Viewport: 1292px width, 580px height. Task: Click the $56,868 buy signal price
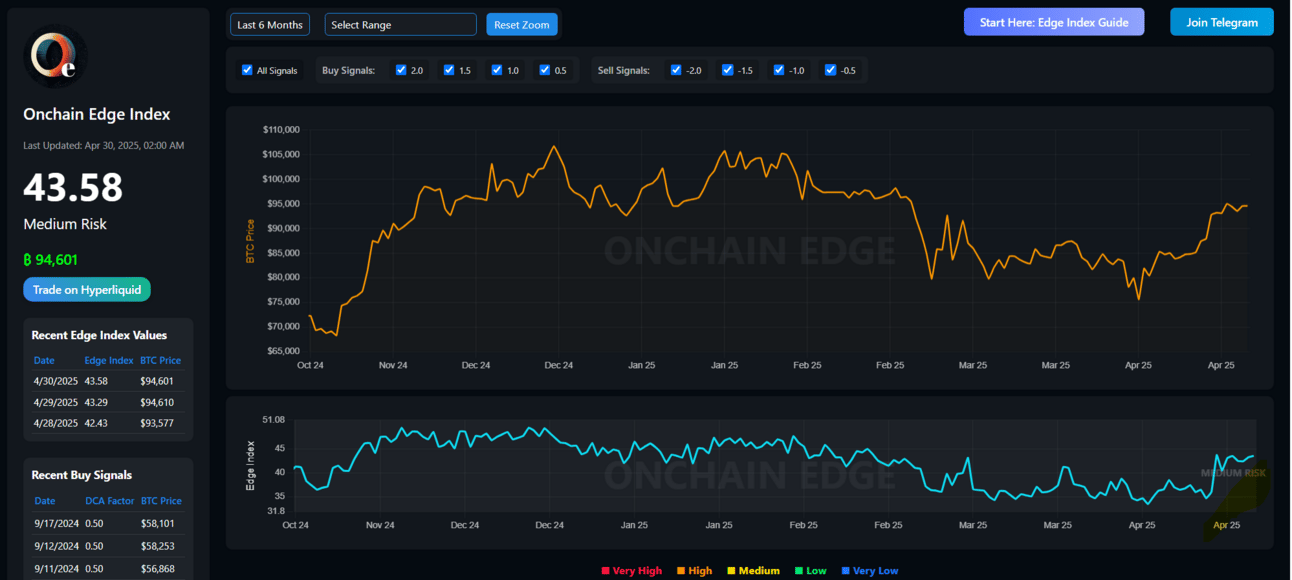click(x=157, y=569)
